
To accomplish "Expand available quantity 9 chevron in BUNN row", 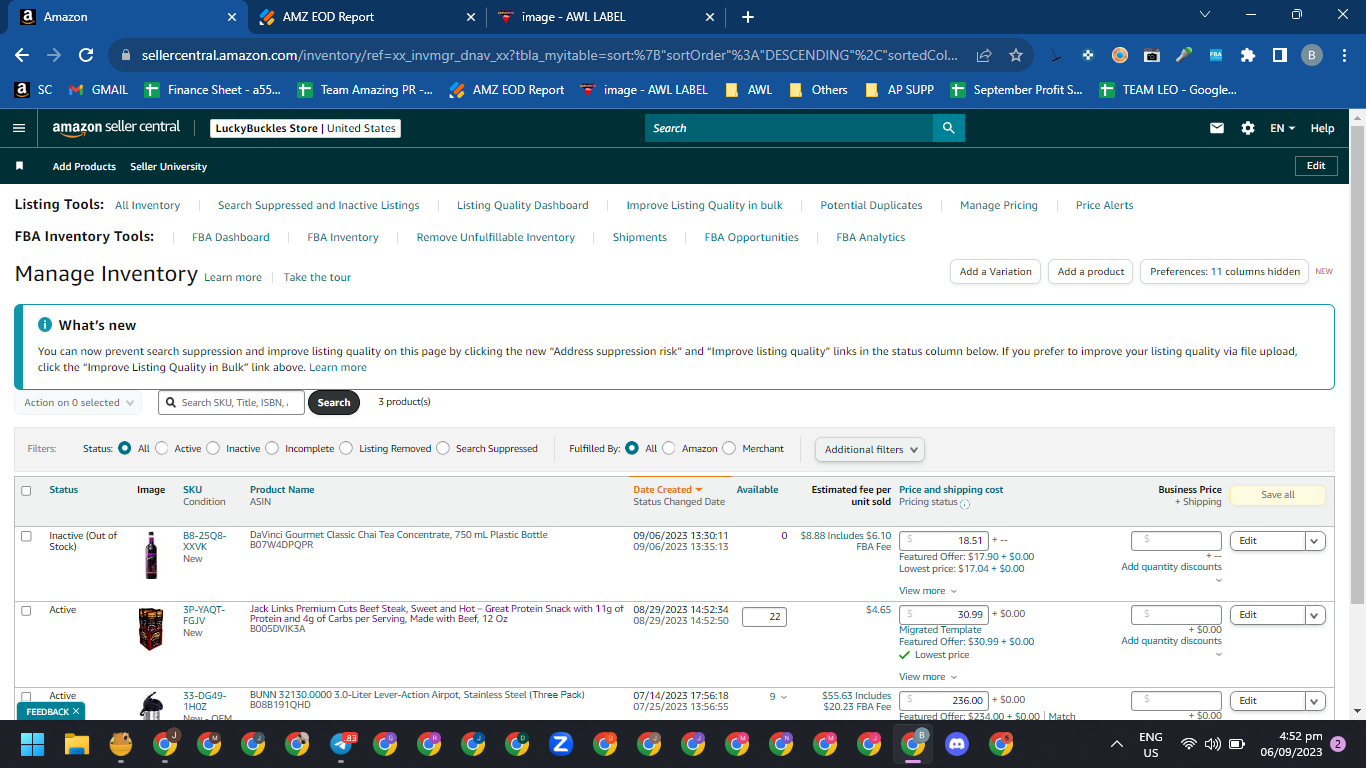I will coord(783,697).
